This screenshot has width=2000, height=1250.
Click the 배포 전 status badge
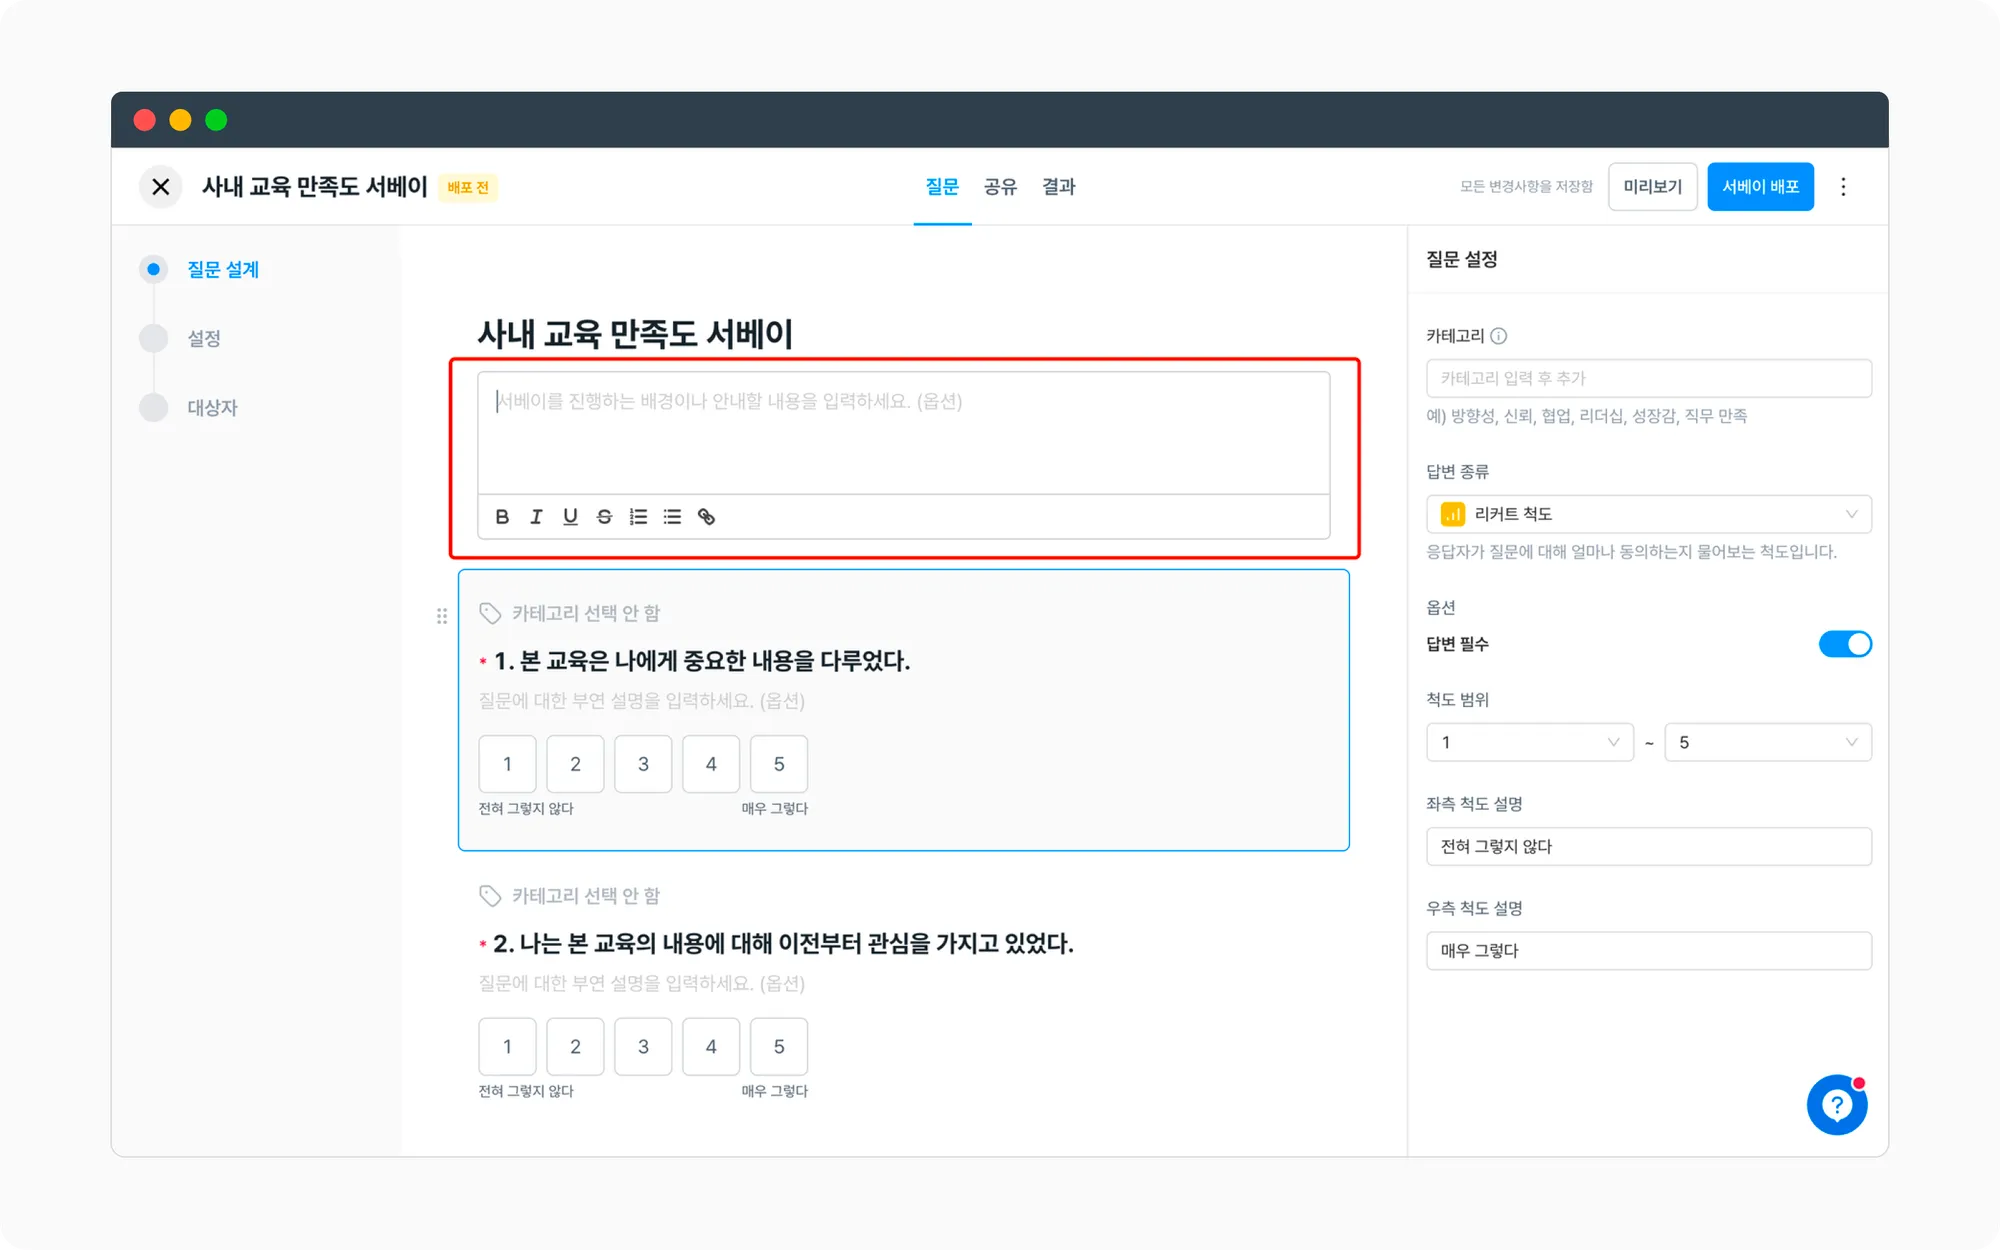pyautogui.click(x=468, y=187)
